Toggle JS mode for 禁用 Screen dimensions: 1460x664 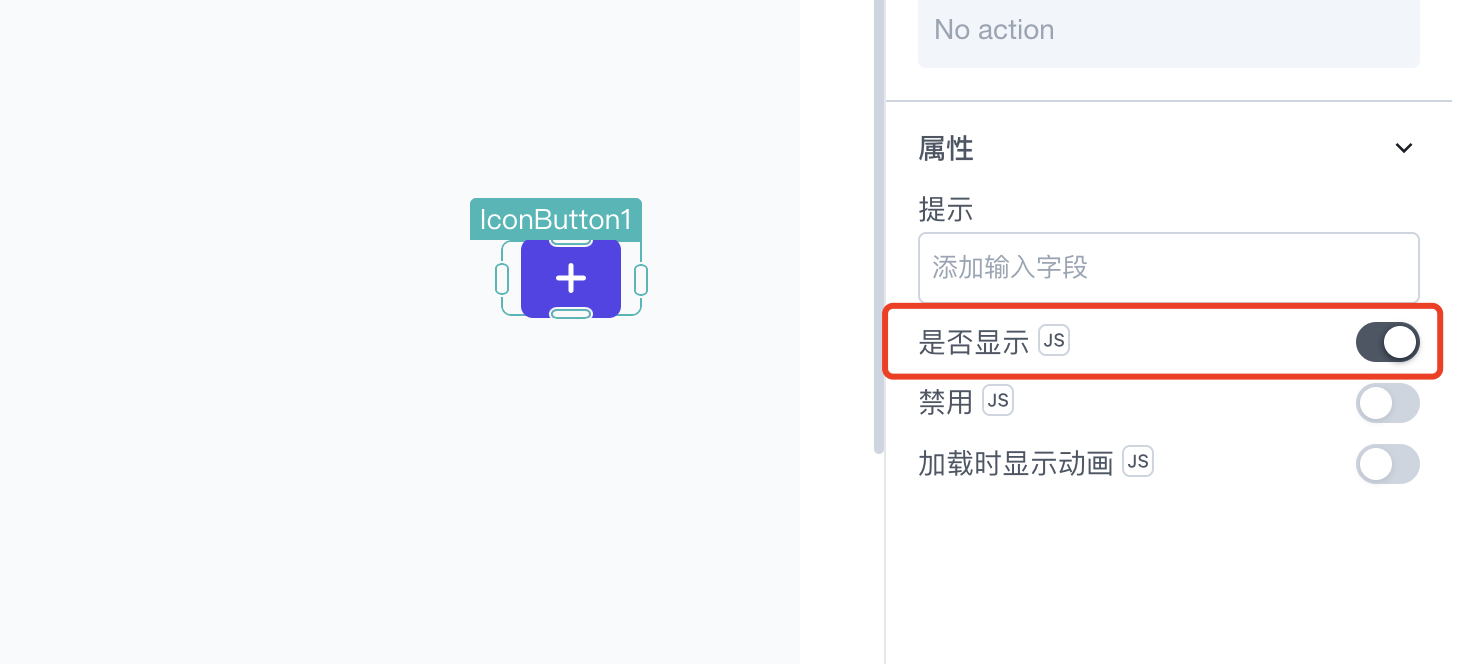(x=998, y=401)
